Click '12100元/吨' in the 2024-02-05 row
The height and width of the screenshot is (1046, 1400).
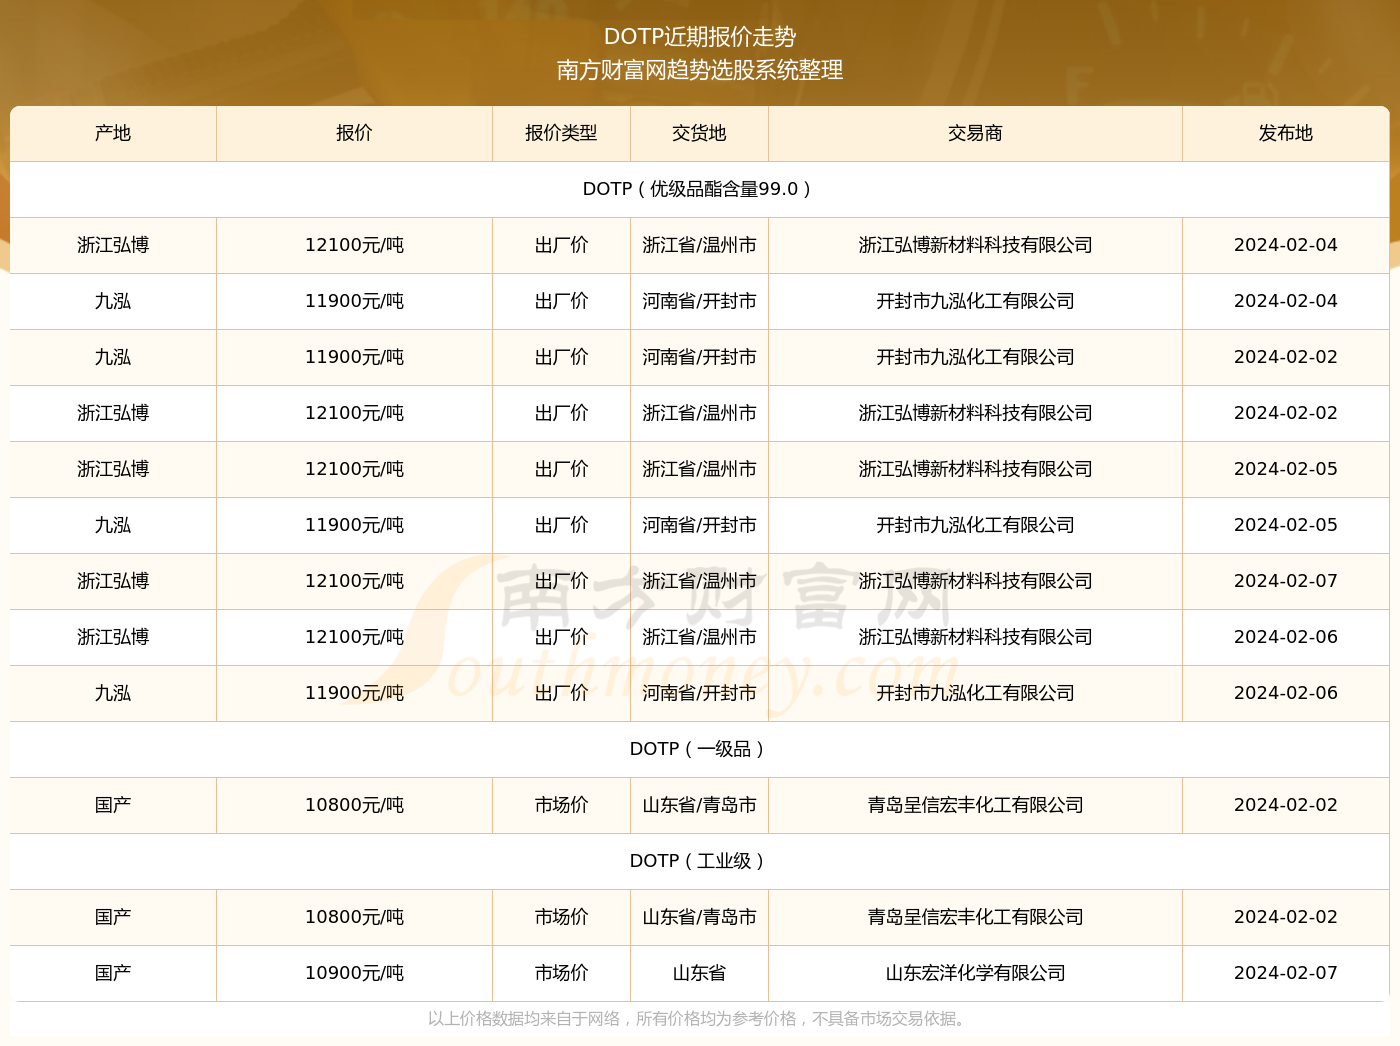(x=354, y=469)
